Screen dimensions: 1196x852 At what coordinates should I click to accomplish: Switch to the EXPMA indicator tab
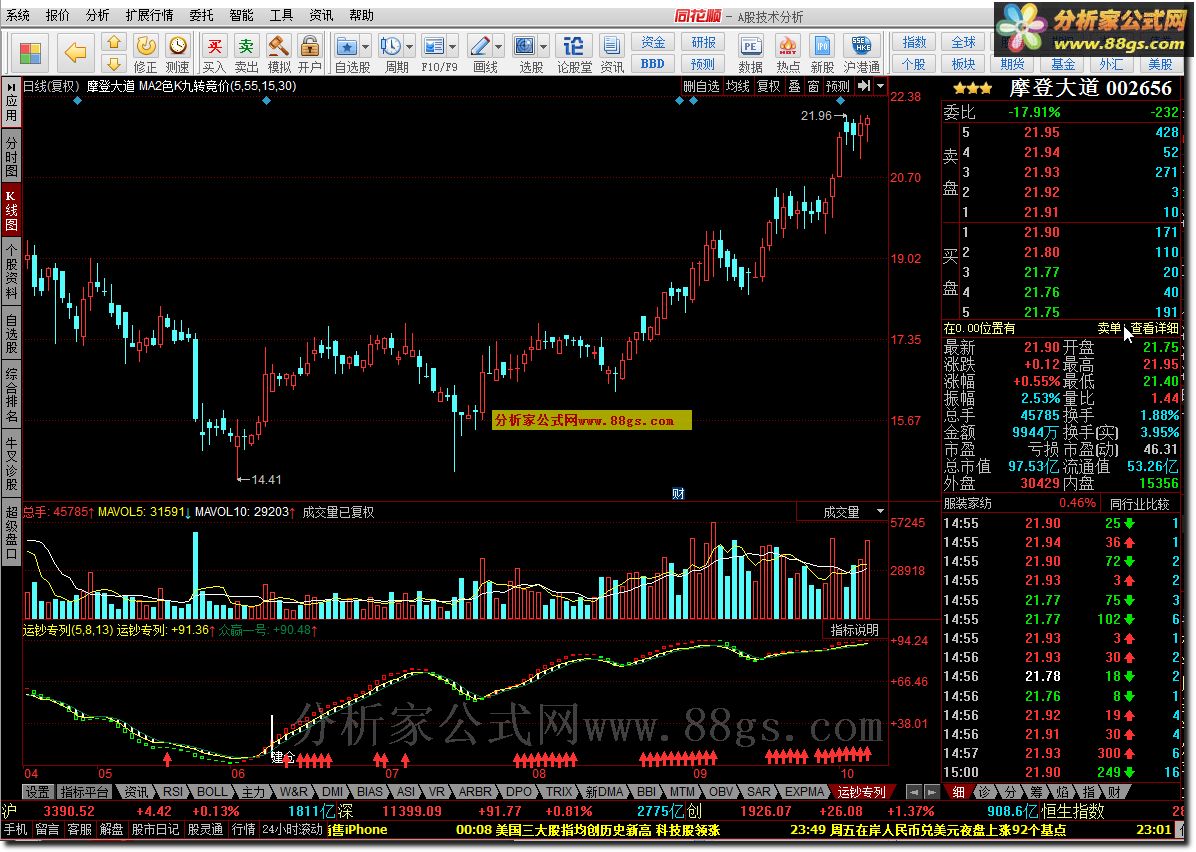click(805, 792)
